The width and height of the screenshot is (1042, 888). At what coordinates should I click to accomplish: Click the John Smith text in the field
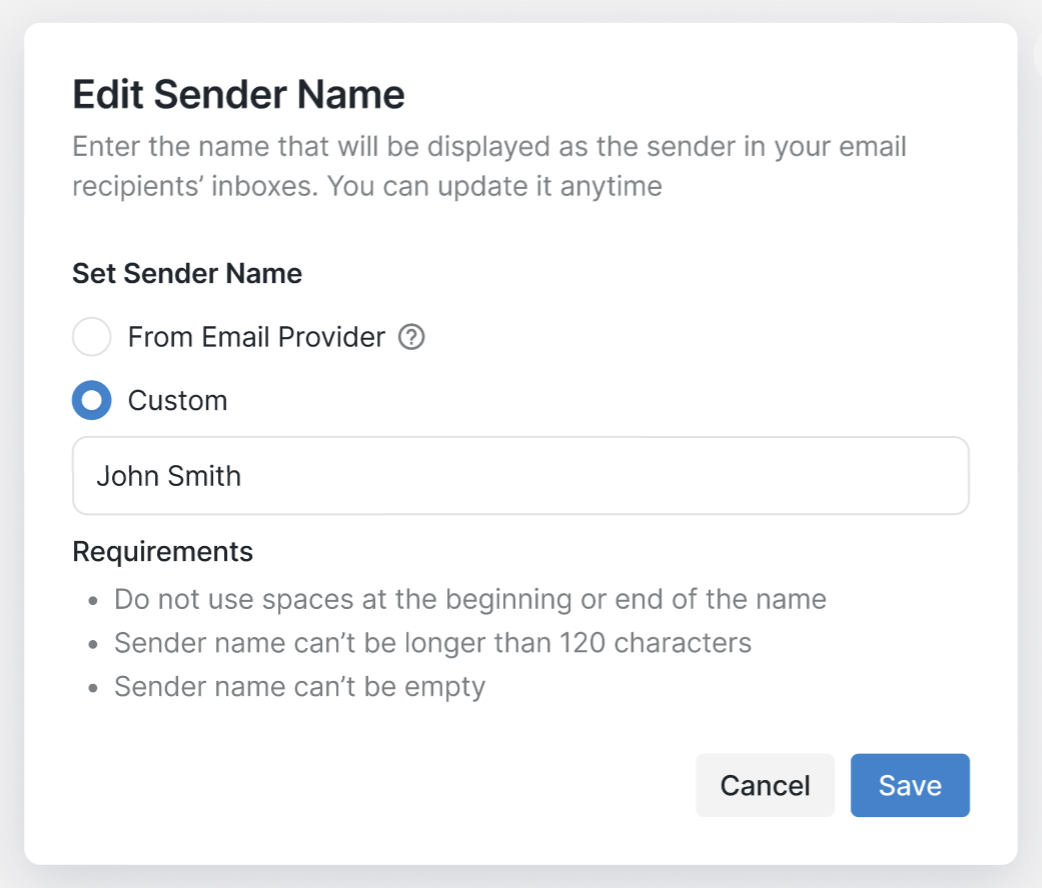coord(168,476)
